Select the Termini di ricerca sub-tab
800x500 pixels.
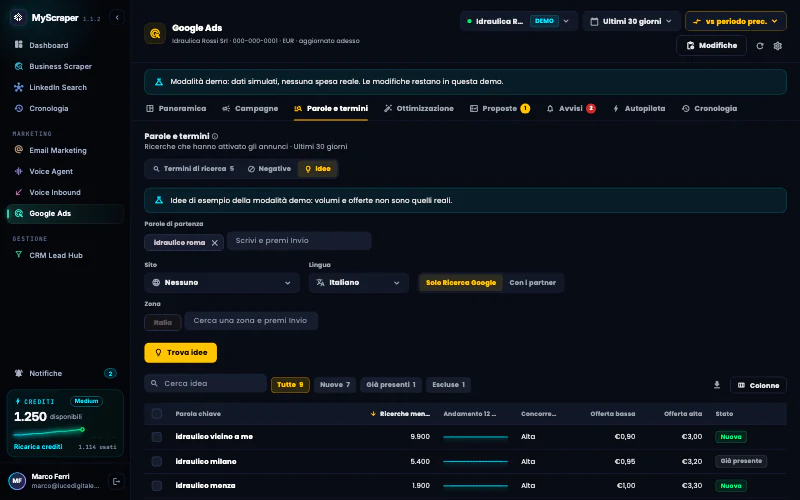coord(193,169)
